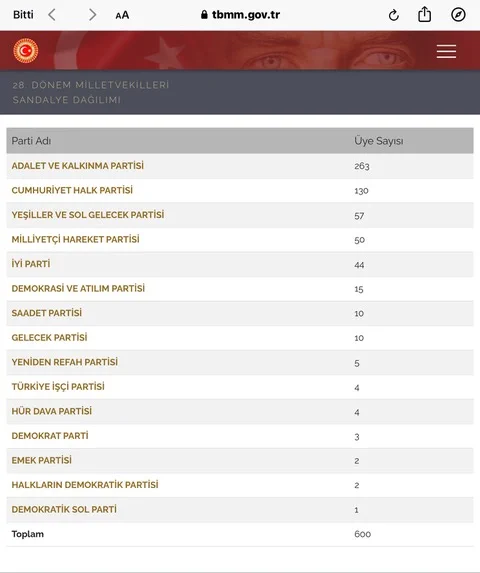Open the share sheet icon
Screen dimensions: 480x573
pos(424,15)
